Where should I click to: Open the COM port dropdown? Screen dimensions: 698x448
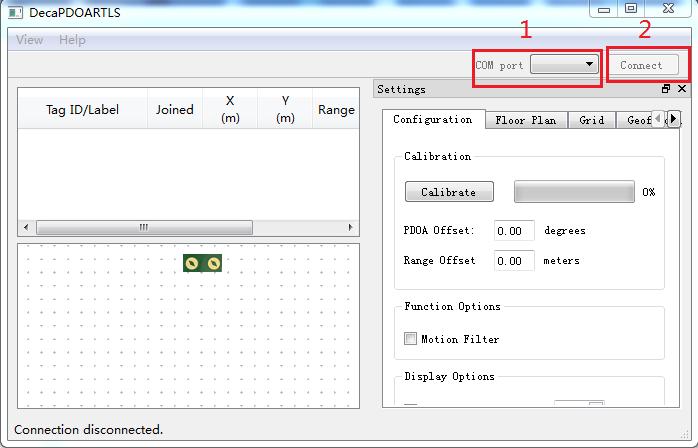[564, 65]
